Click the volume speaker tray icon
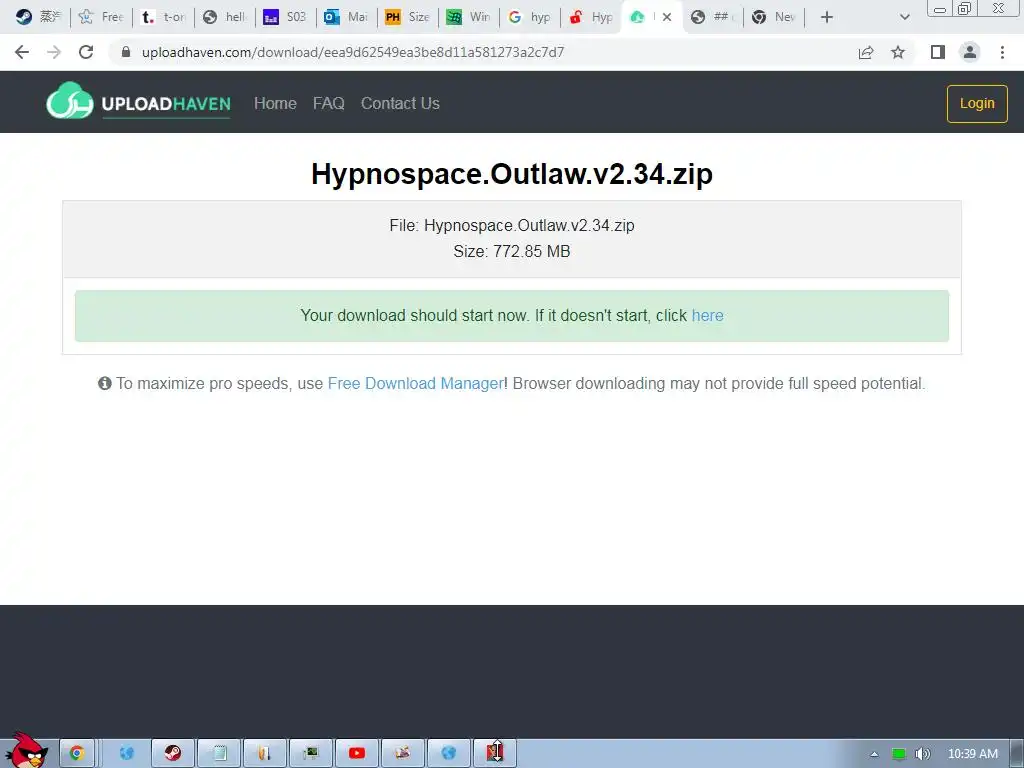 pyautogui.click(x=923, y=754)
